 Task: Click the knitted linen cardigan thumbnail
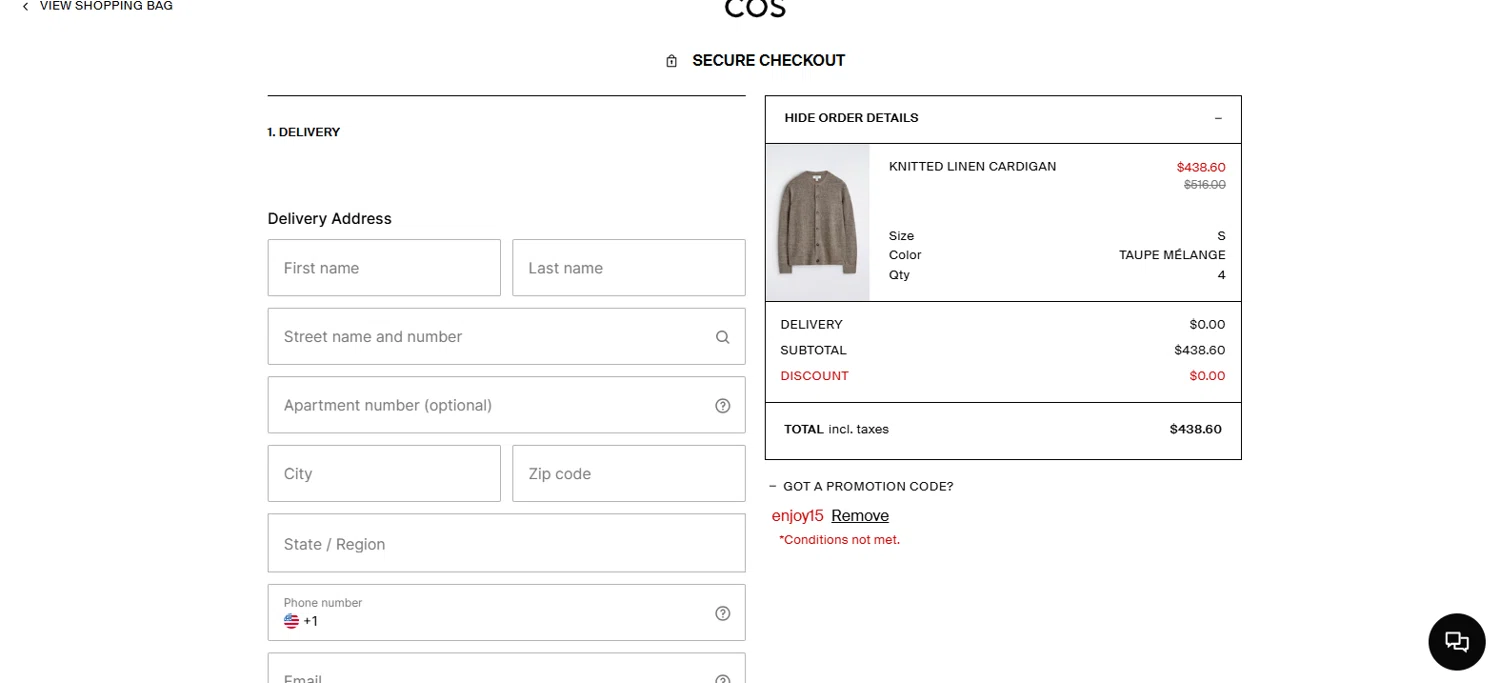[x=817, y=222]
